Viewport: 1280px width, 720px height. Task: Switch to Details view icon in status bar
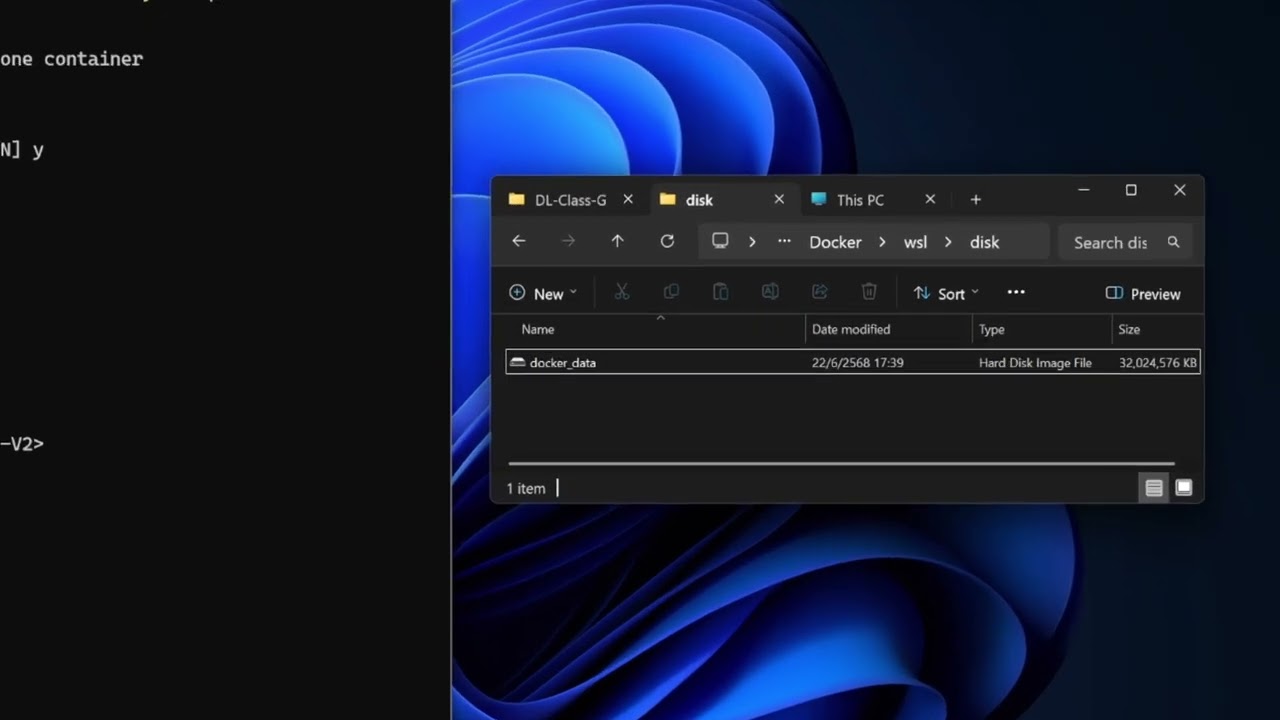coord(1154,488)
